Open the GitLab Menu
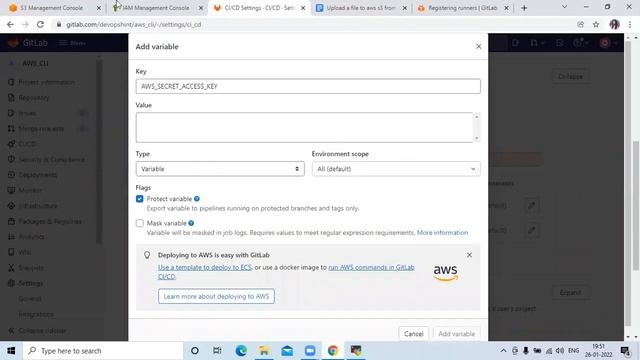 [x=73, y=43]
